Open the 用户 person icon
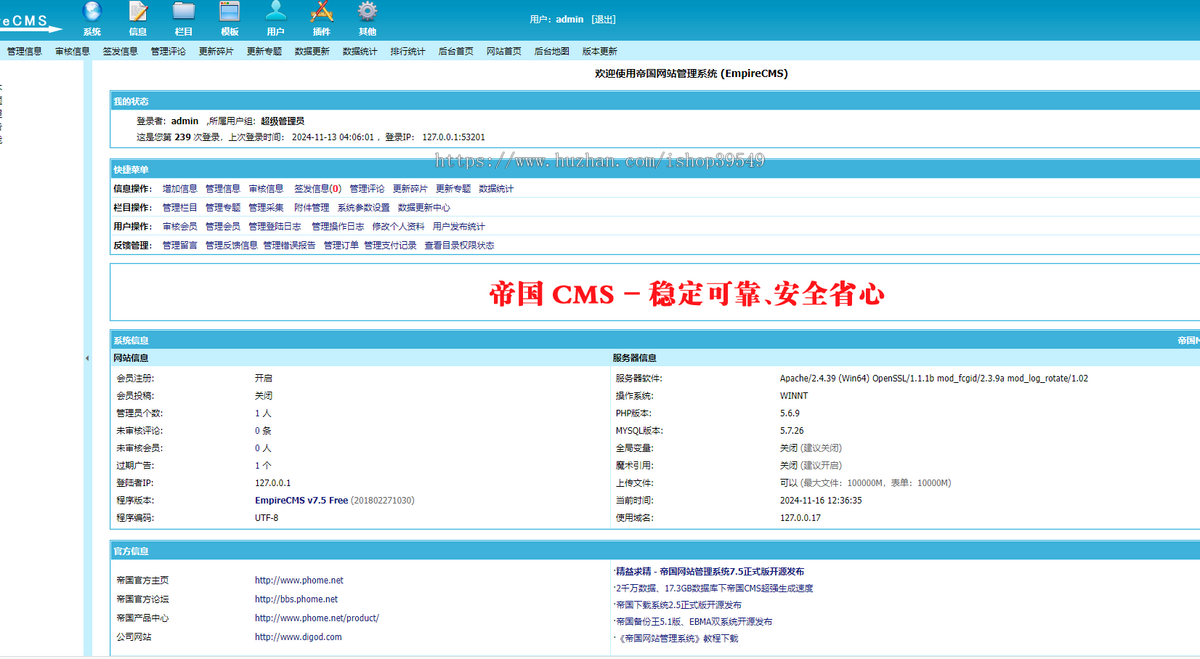1200x659 pixels. 276,12
